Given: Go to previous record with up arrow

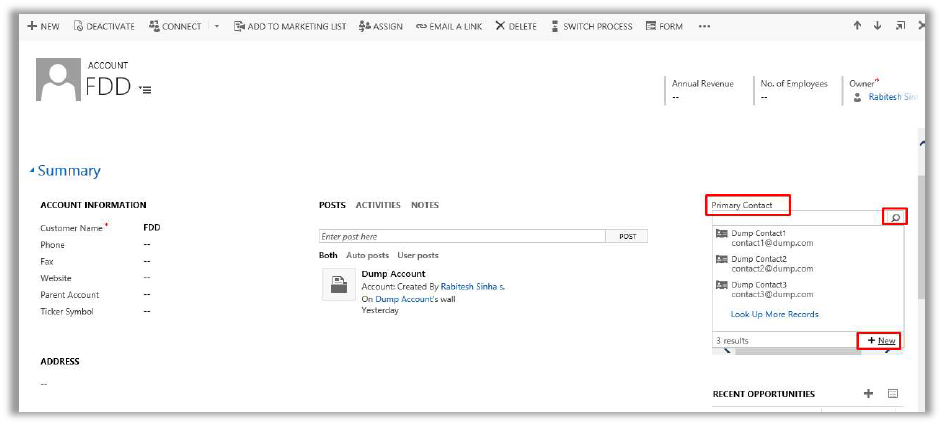Looking at the screenshot, I should (857, 26).
